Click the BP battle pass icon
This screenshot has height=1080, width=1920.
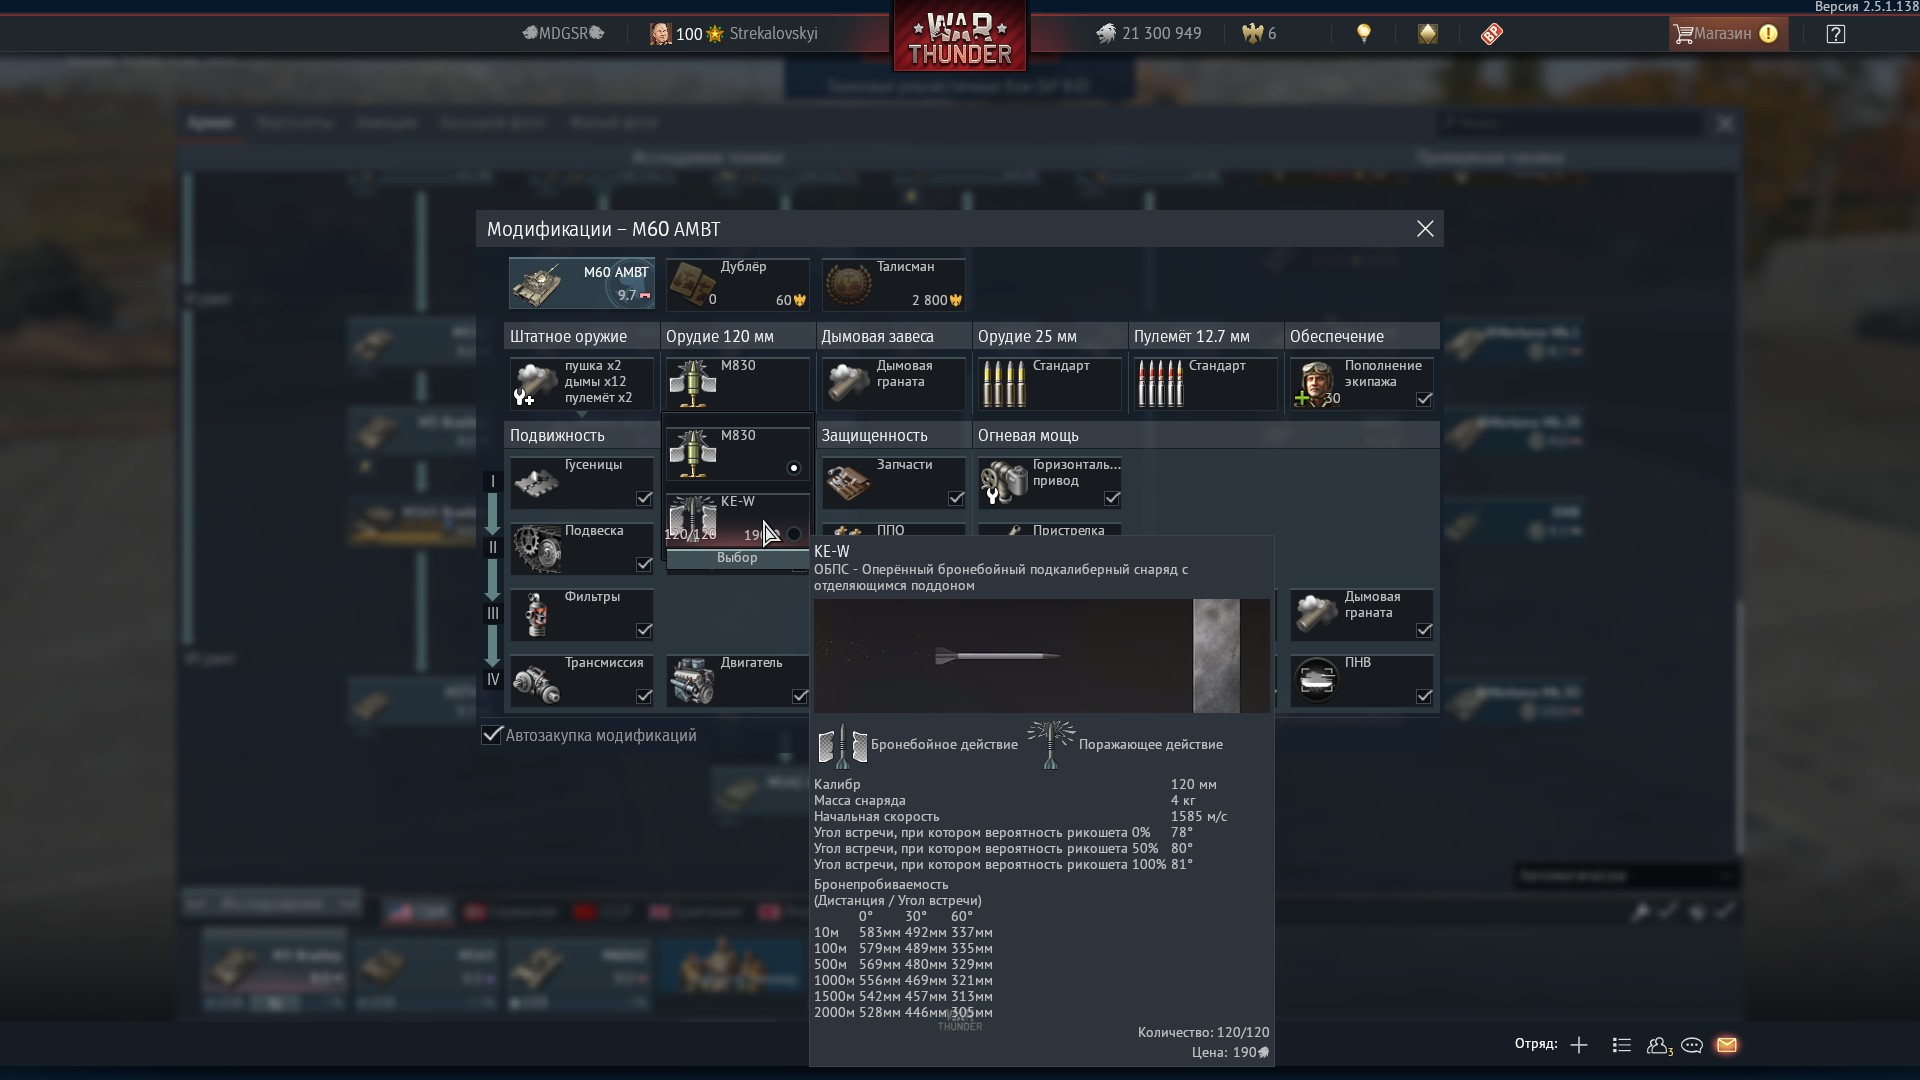[1491, 33]
